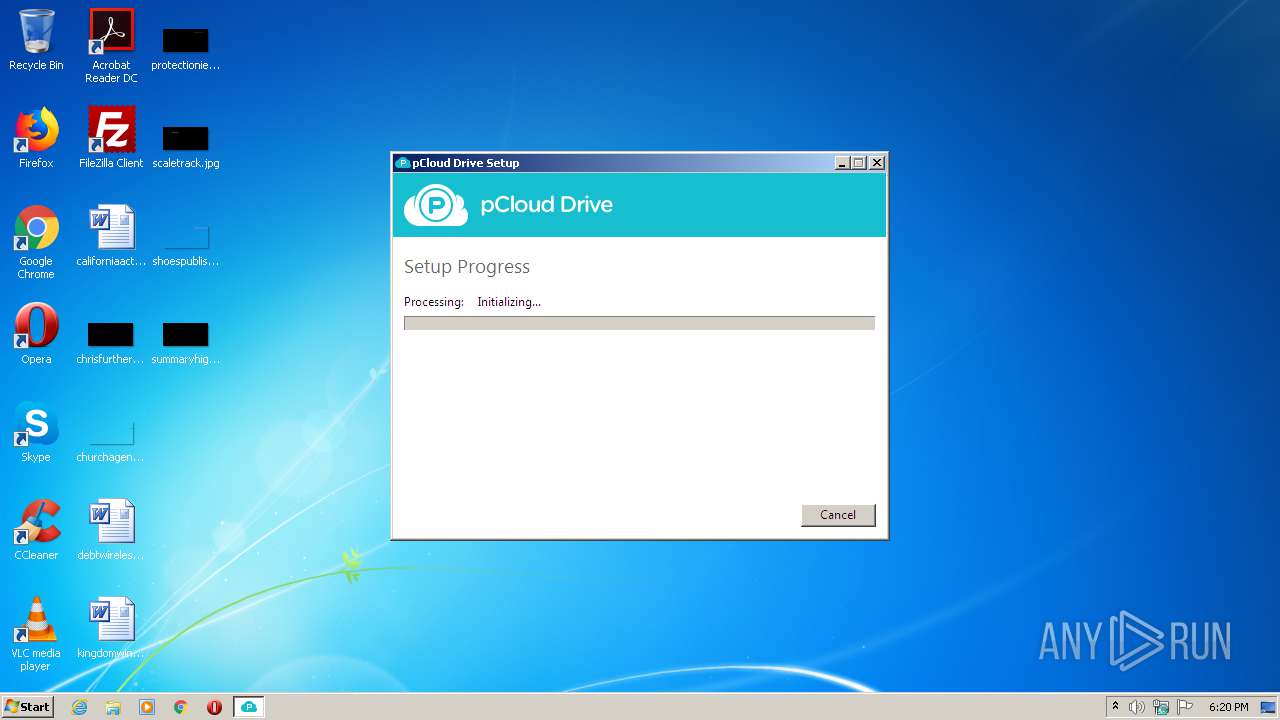Cancel the pCloud Drive setup
The width and height of the screenshot is (1280, 720).
point(838,515)
